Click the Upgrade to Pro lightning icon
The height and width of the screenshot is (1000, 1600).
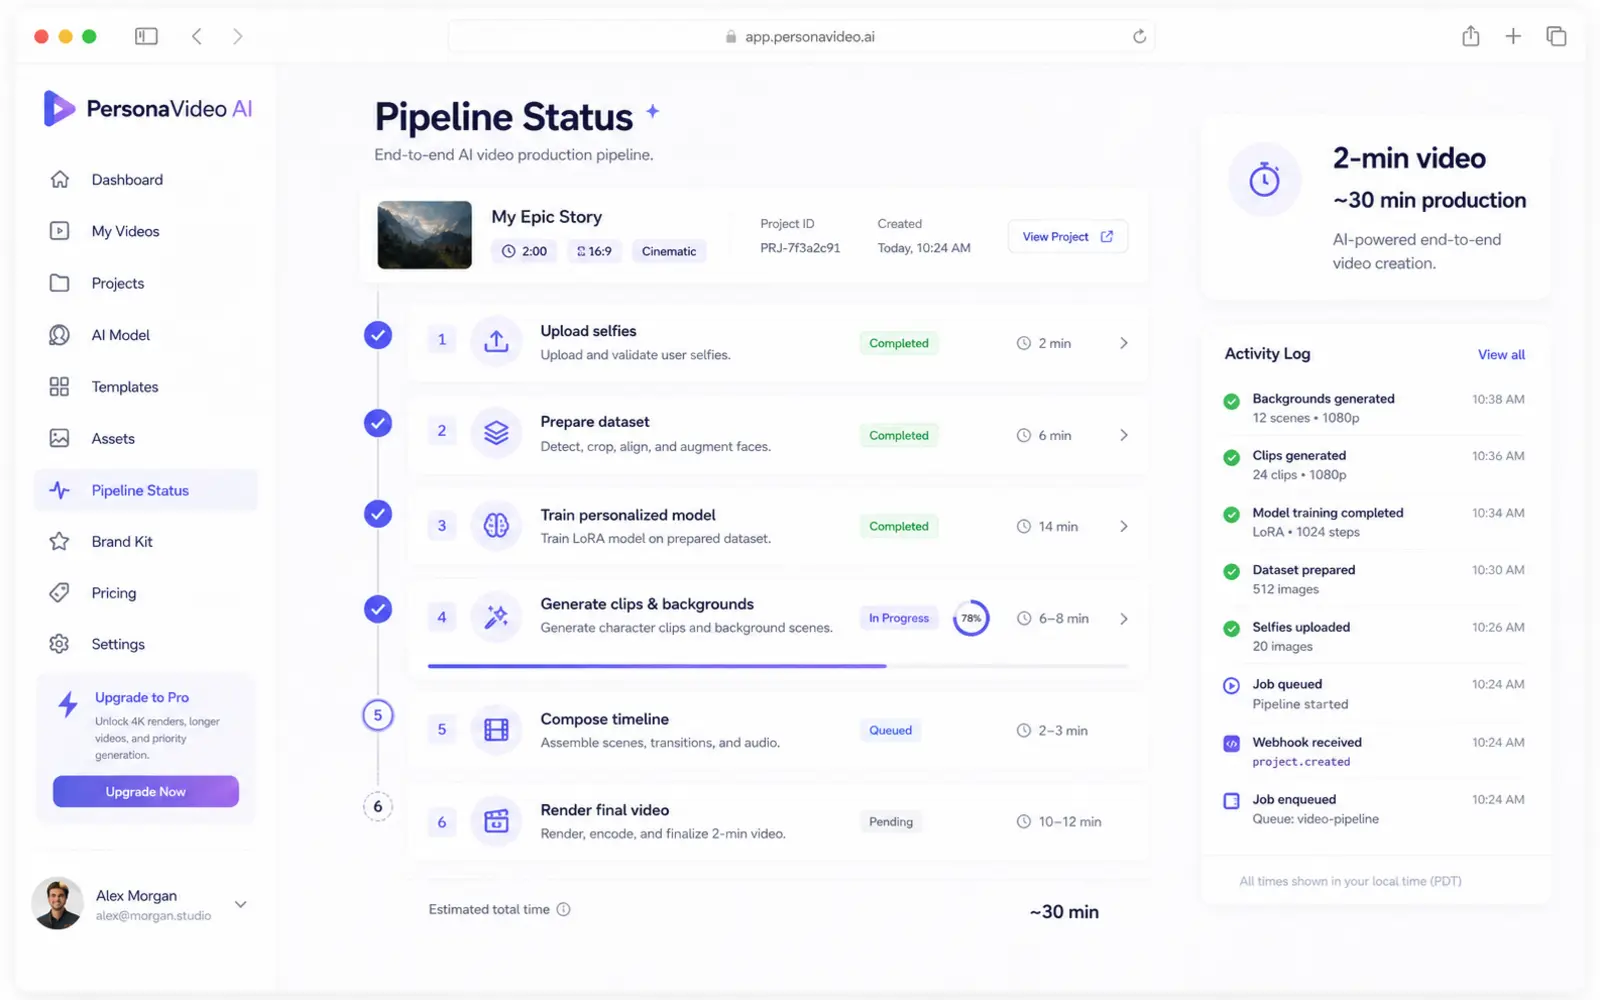point(68,704)
